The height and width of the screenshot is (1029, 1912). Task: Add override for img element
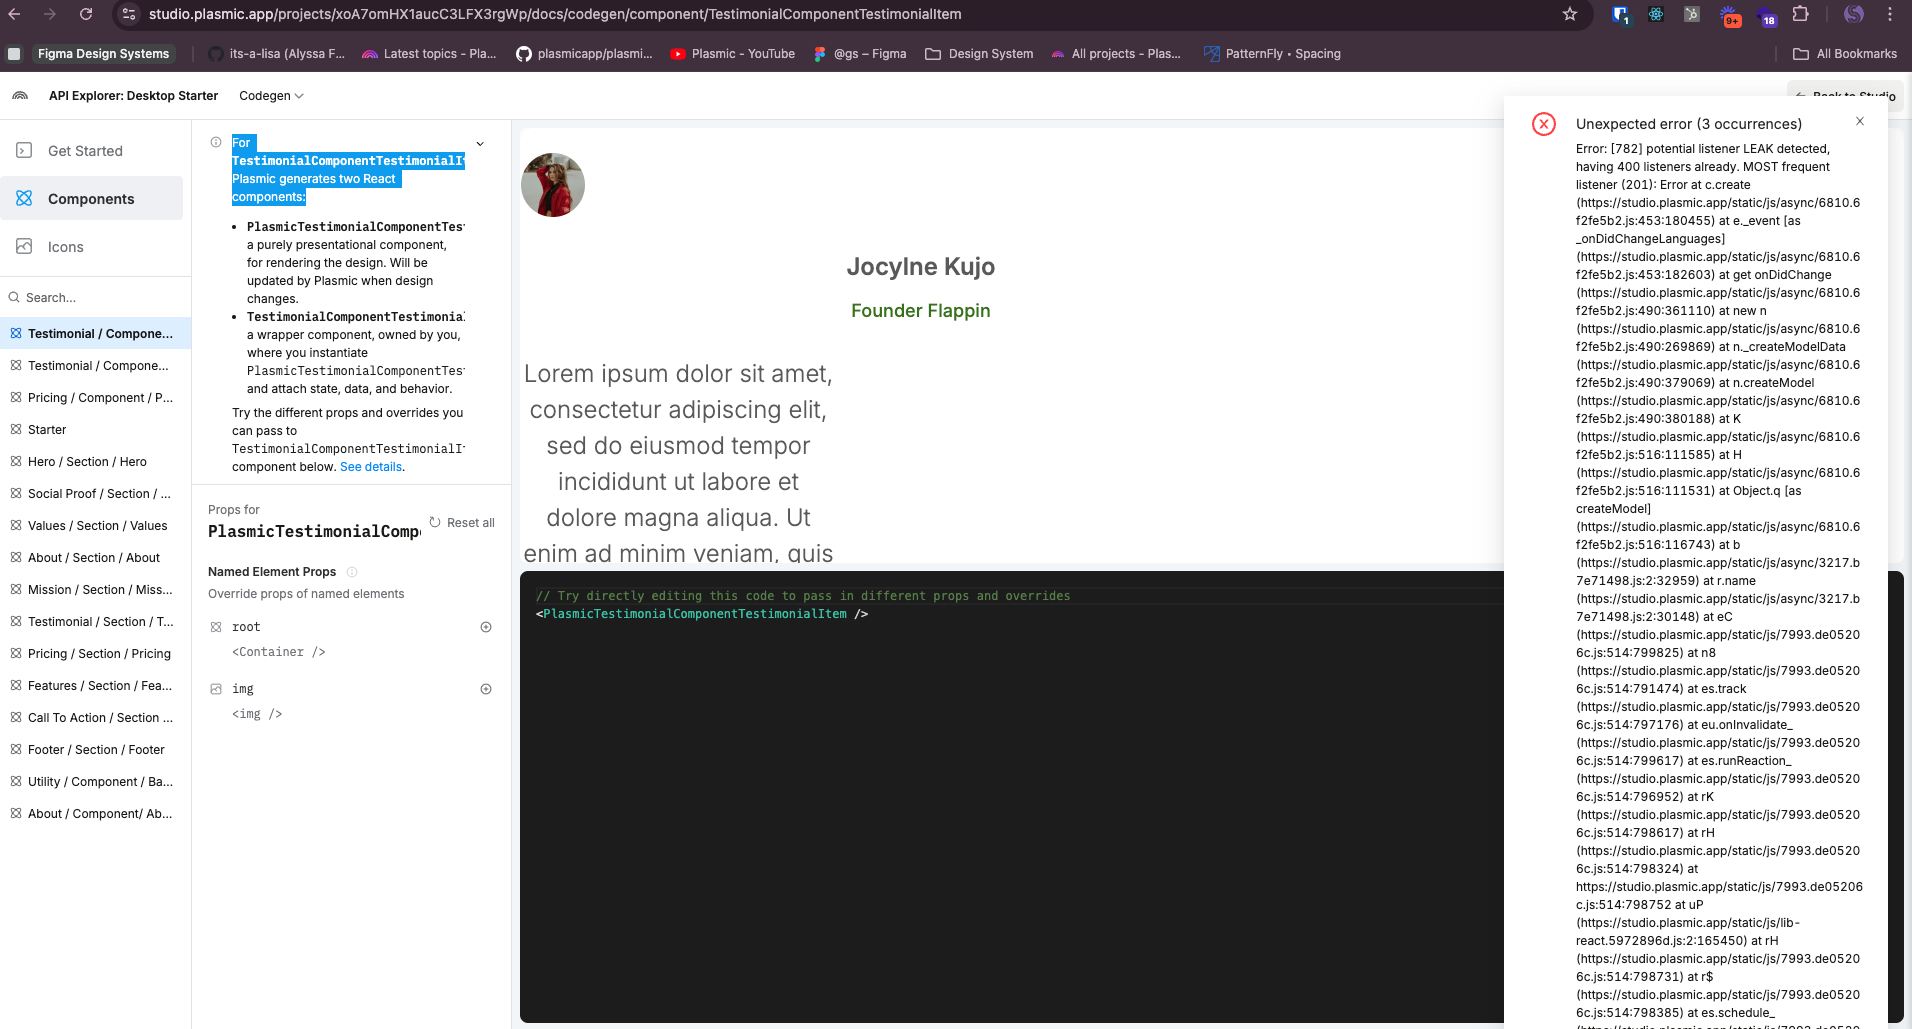click(486, 689)
